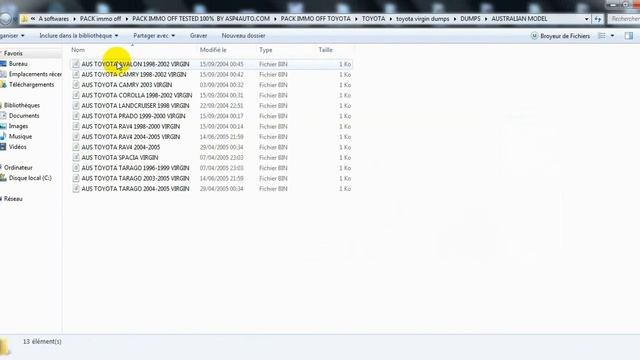640x360 pixels.
Task: Click file icon of AUS TOYOTA PRADO 1999-2000
Action: point(76,116)
